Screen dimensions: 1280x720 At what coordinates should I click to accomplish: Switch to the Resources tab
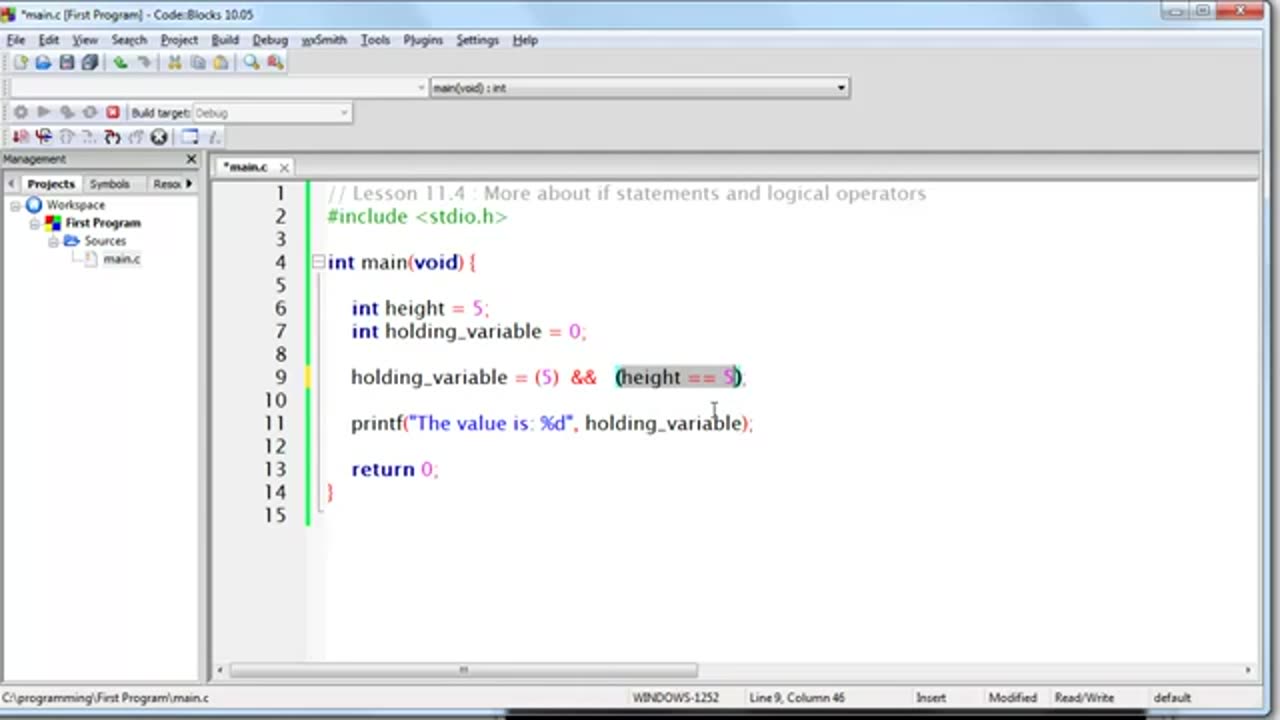(x=166, y=184)
